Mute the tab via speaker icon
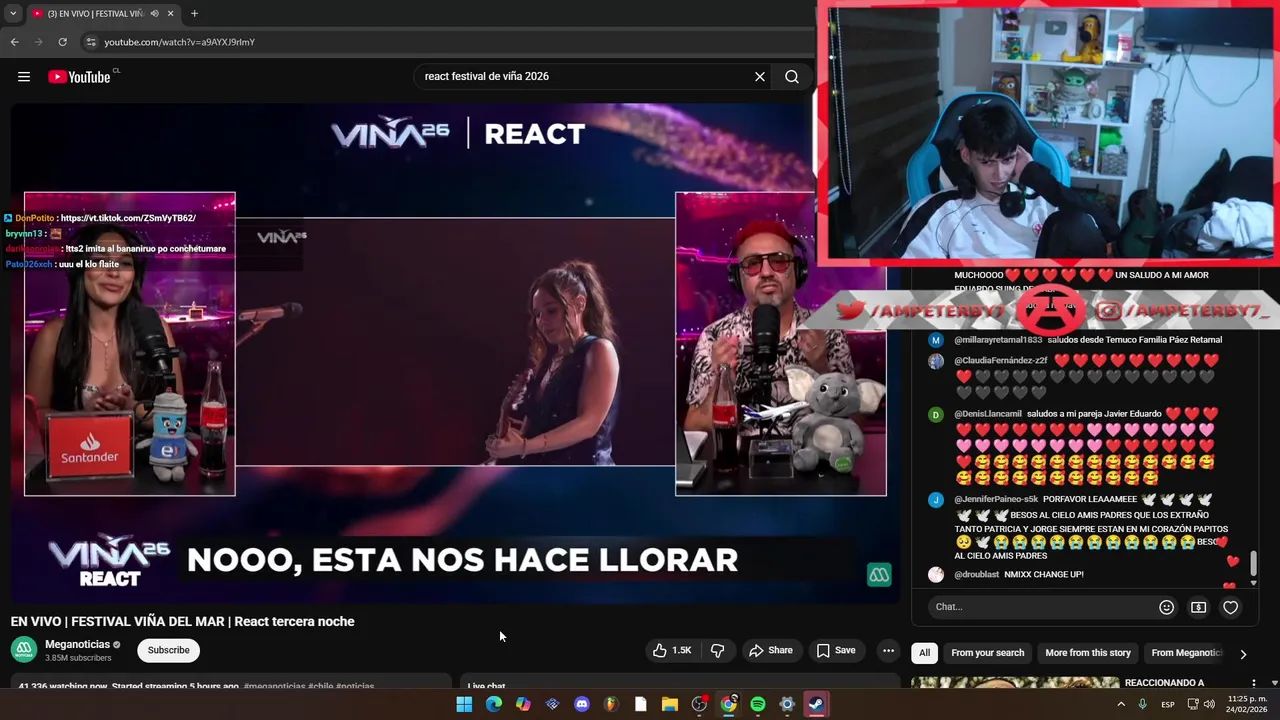The height and width of the screenshot is (720, 1280). [154, 14]
